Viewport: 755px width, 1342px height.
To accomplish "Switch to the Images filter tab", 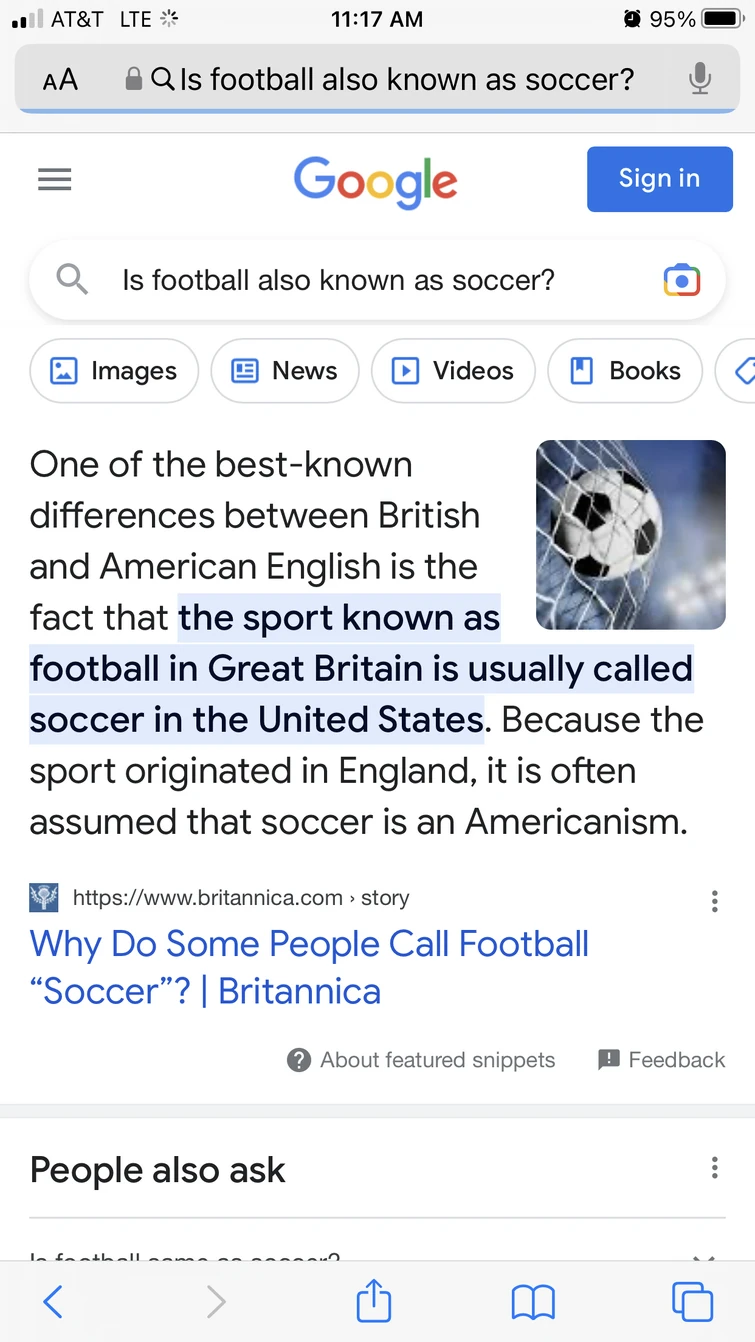I will click(x=114, y=371).
